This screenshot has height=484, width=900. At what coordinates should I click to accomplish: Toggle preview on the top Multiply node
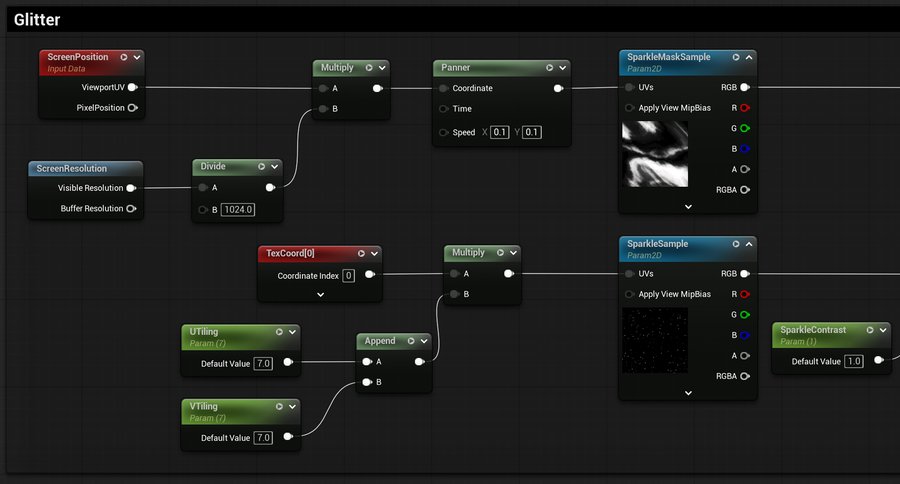tap(369, 68)
